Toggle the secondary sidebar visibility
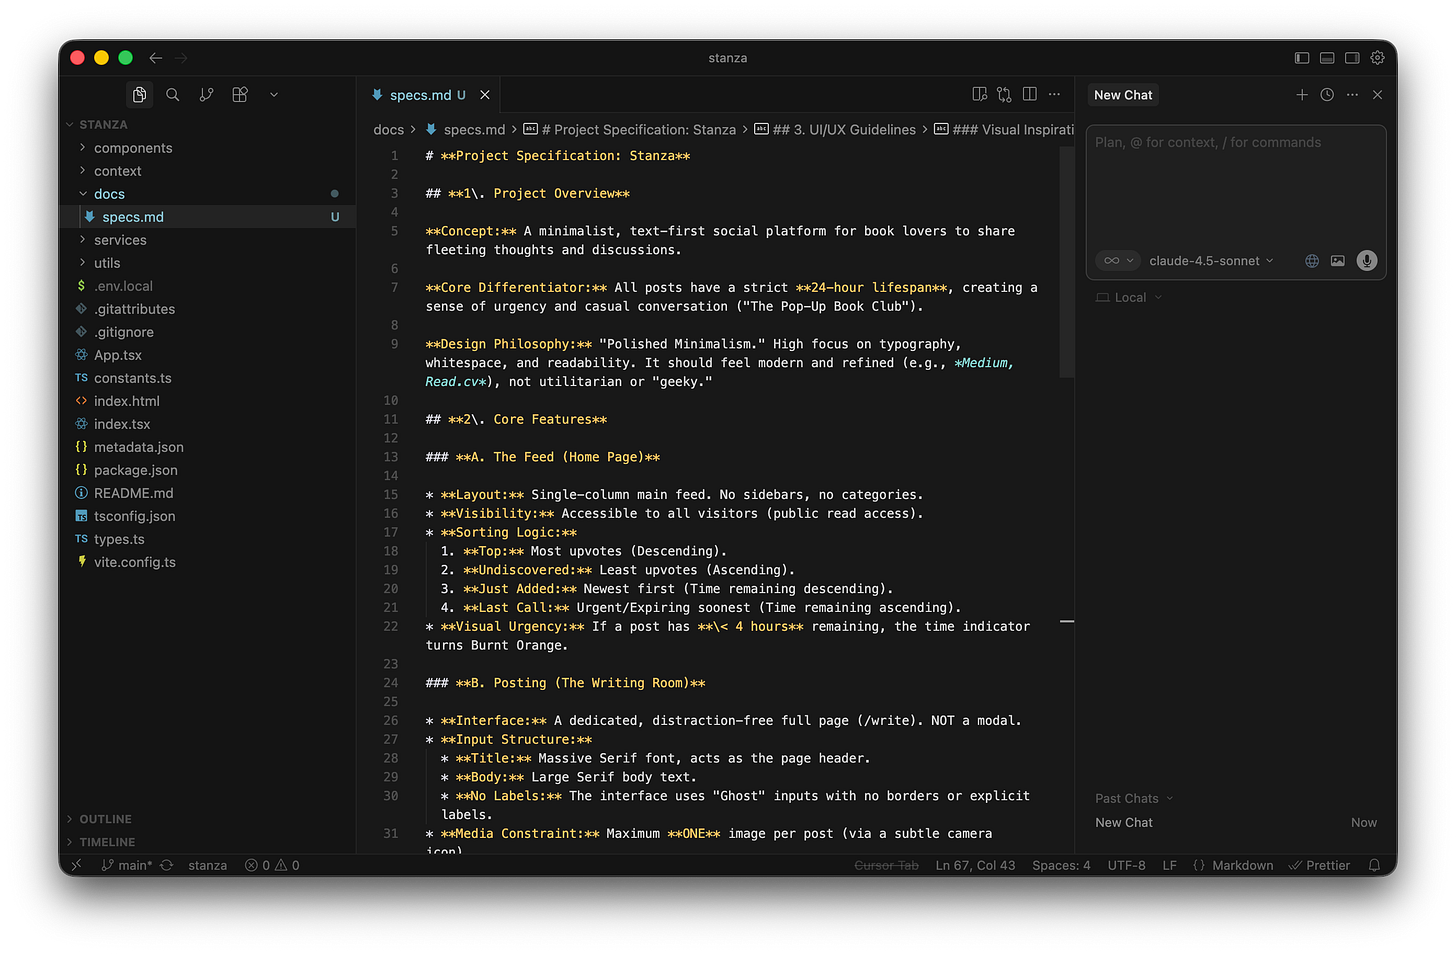The image size is (1456, 954). [1352, 58]
